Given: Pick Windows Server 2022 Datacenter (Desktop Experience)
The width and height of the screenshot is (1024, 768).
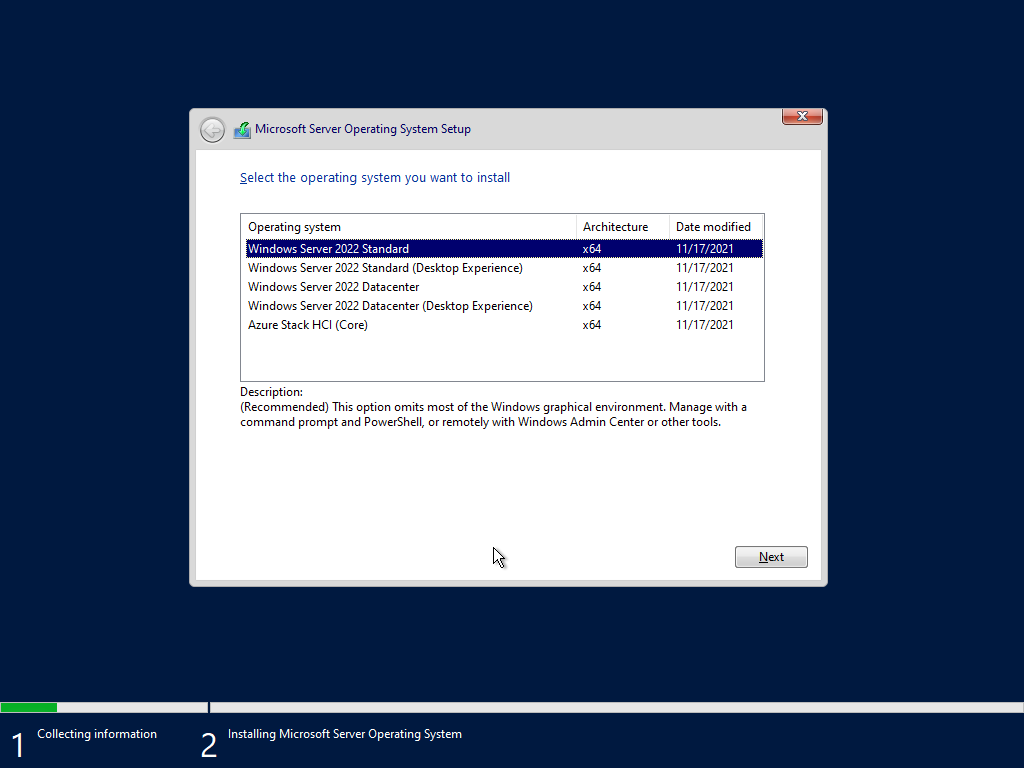Looking at the screenshot, I should click(390, 306).
